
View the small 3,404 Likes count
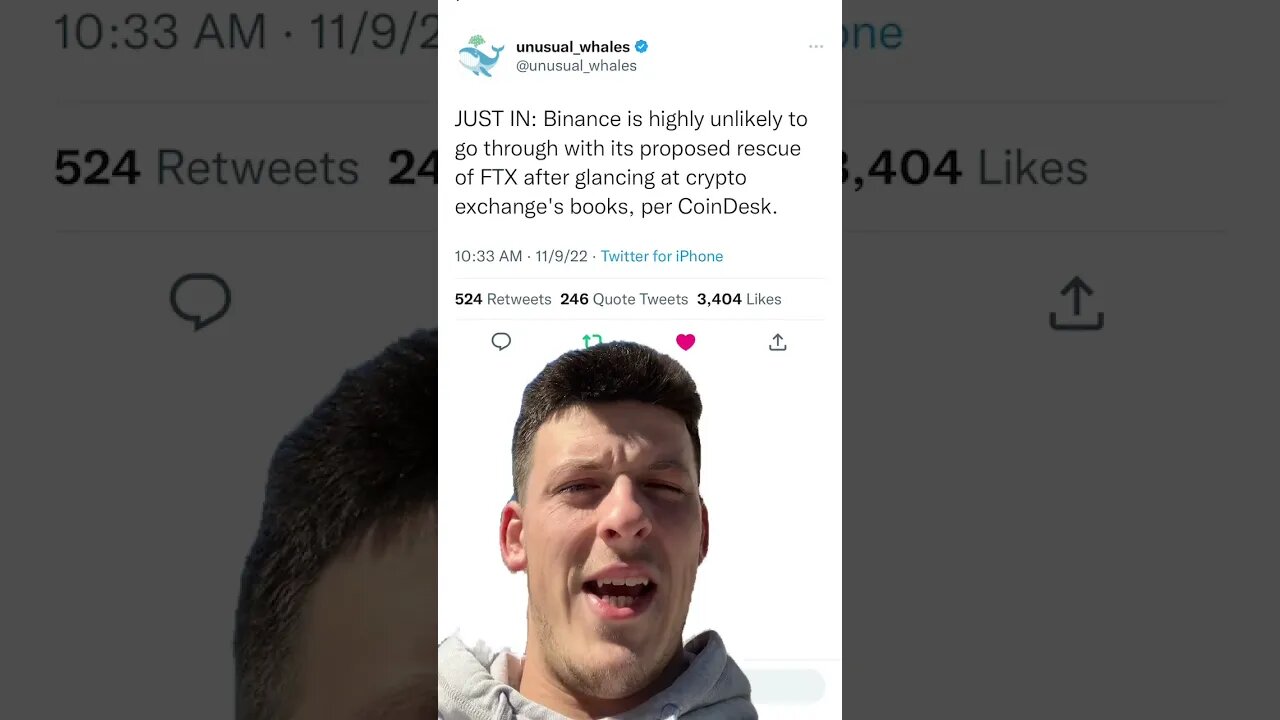point(739,299)
